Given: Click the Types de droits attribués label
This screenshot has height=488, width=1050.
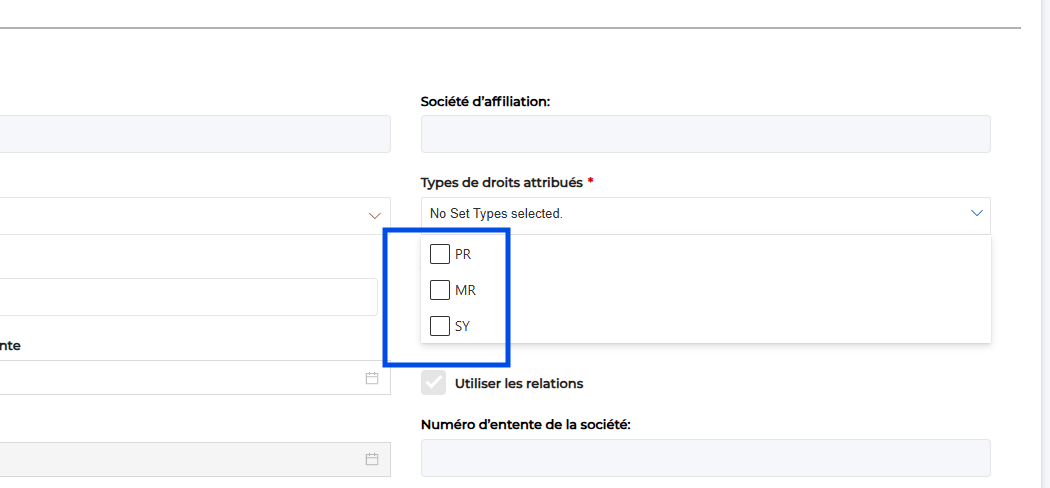Looking at the screenshot, I should click(502, 182).
